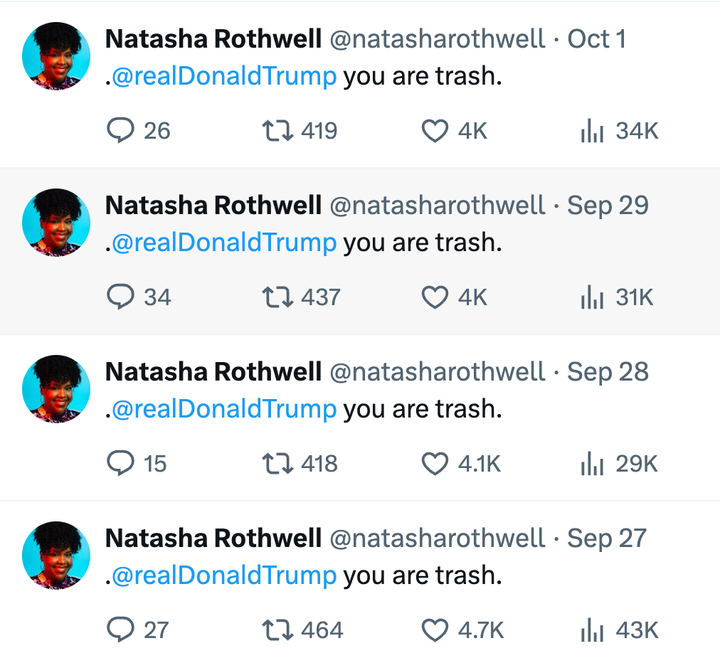Open @realDonaldTrump mention in Sep 28 tweet
This screenshot has height=653, width=720.
point(224,409)
